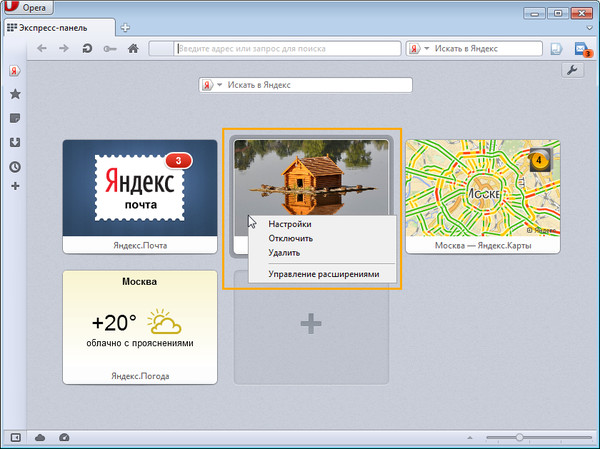This screenshot has height=449, width=600.
Task: Open Downloads panel in sidebar
Action: (x=15, y=142)
